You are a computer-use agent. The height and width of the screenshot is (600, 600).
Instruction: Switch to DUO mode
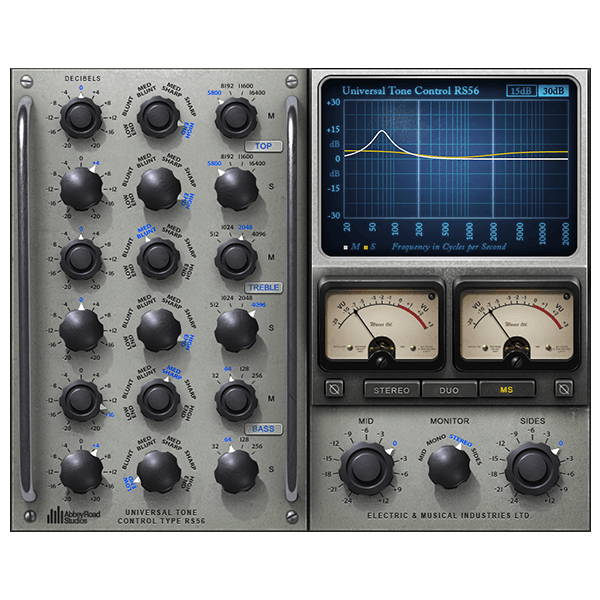[x=449, y=390]
